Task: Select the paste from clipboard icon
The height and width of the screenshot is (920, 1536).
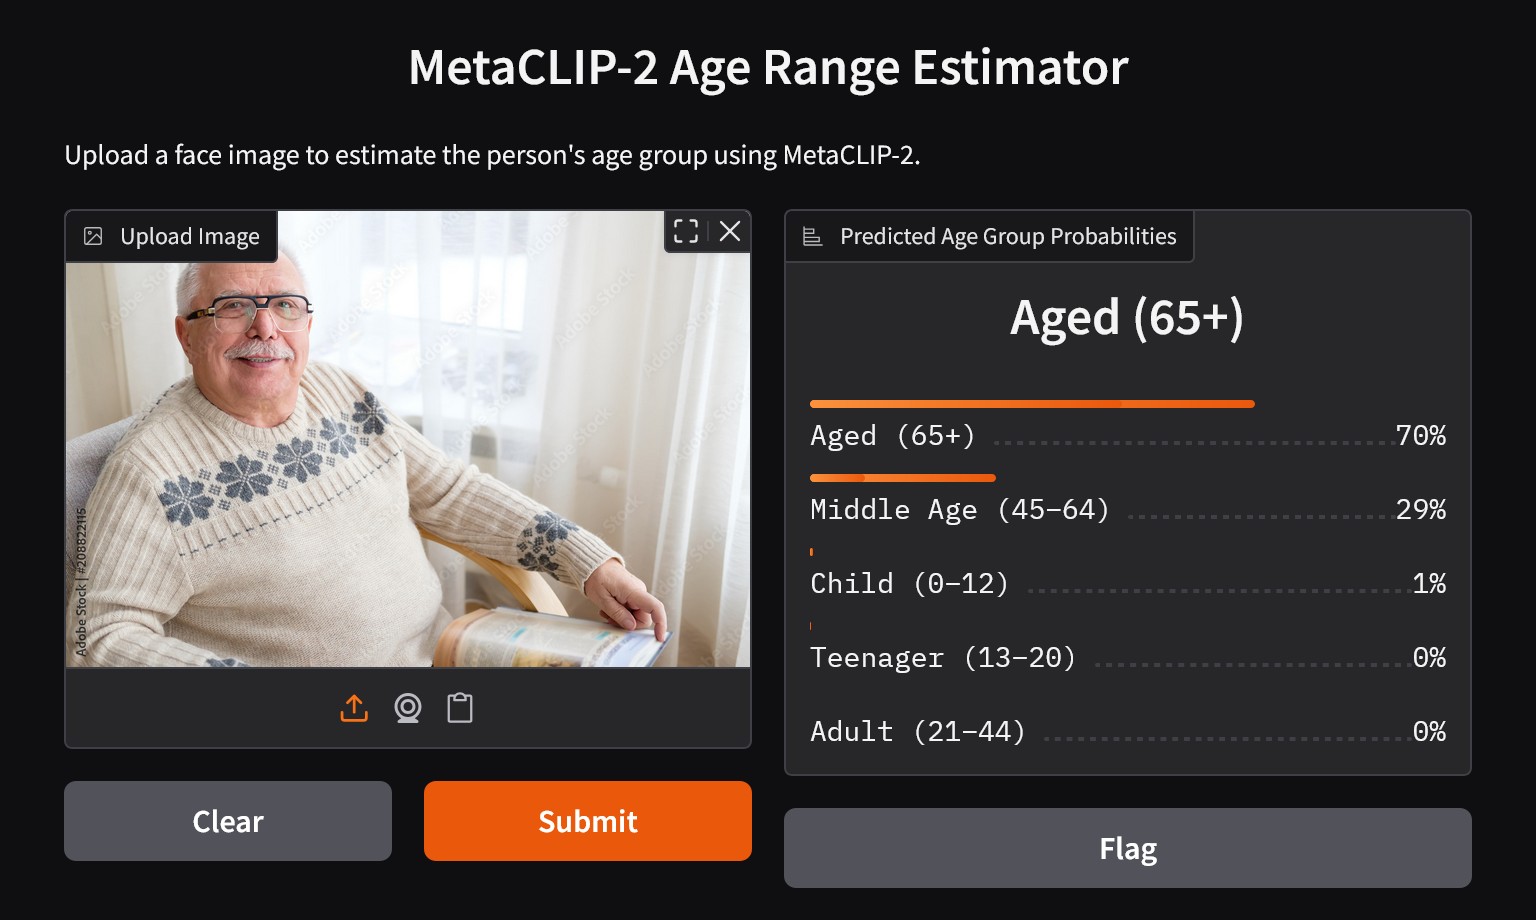Action: coord(460,708)
